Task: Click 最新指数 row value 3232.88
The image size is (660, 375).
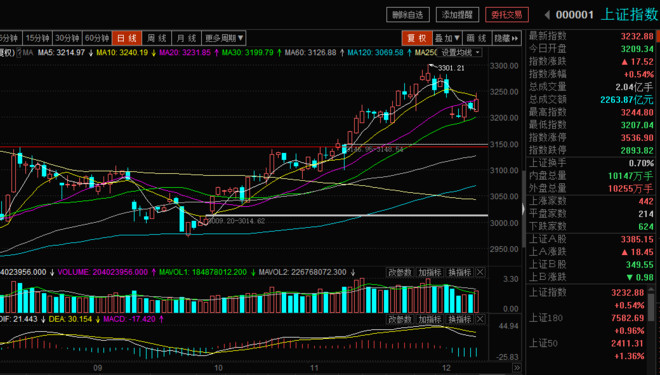Action: pos(637,36)
